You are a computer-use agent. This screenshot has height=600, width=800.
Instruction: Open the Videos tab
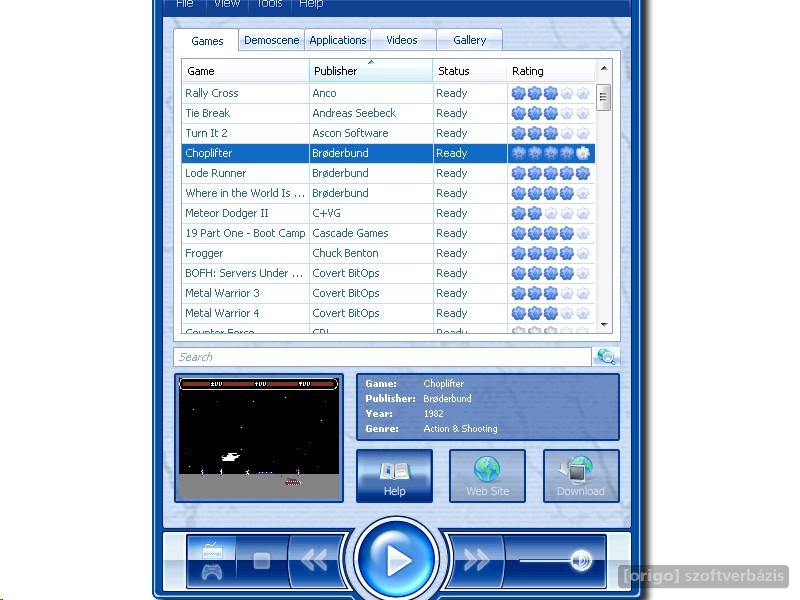click(x=402, y=40)
